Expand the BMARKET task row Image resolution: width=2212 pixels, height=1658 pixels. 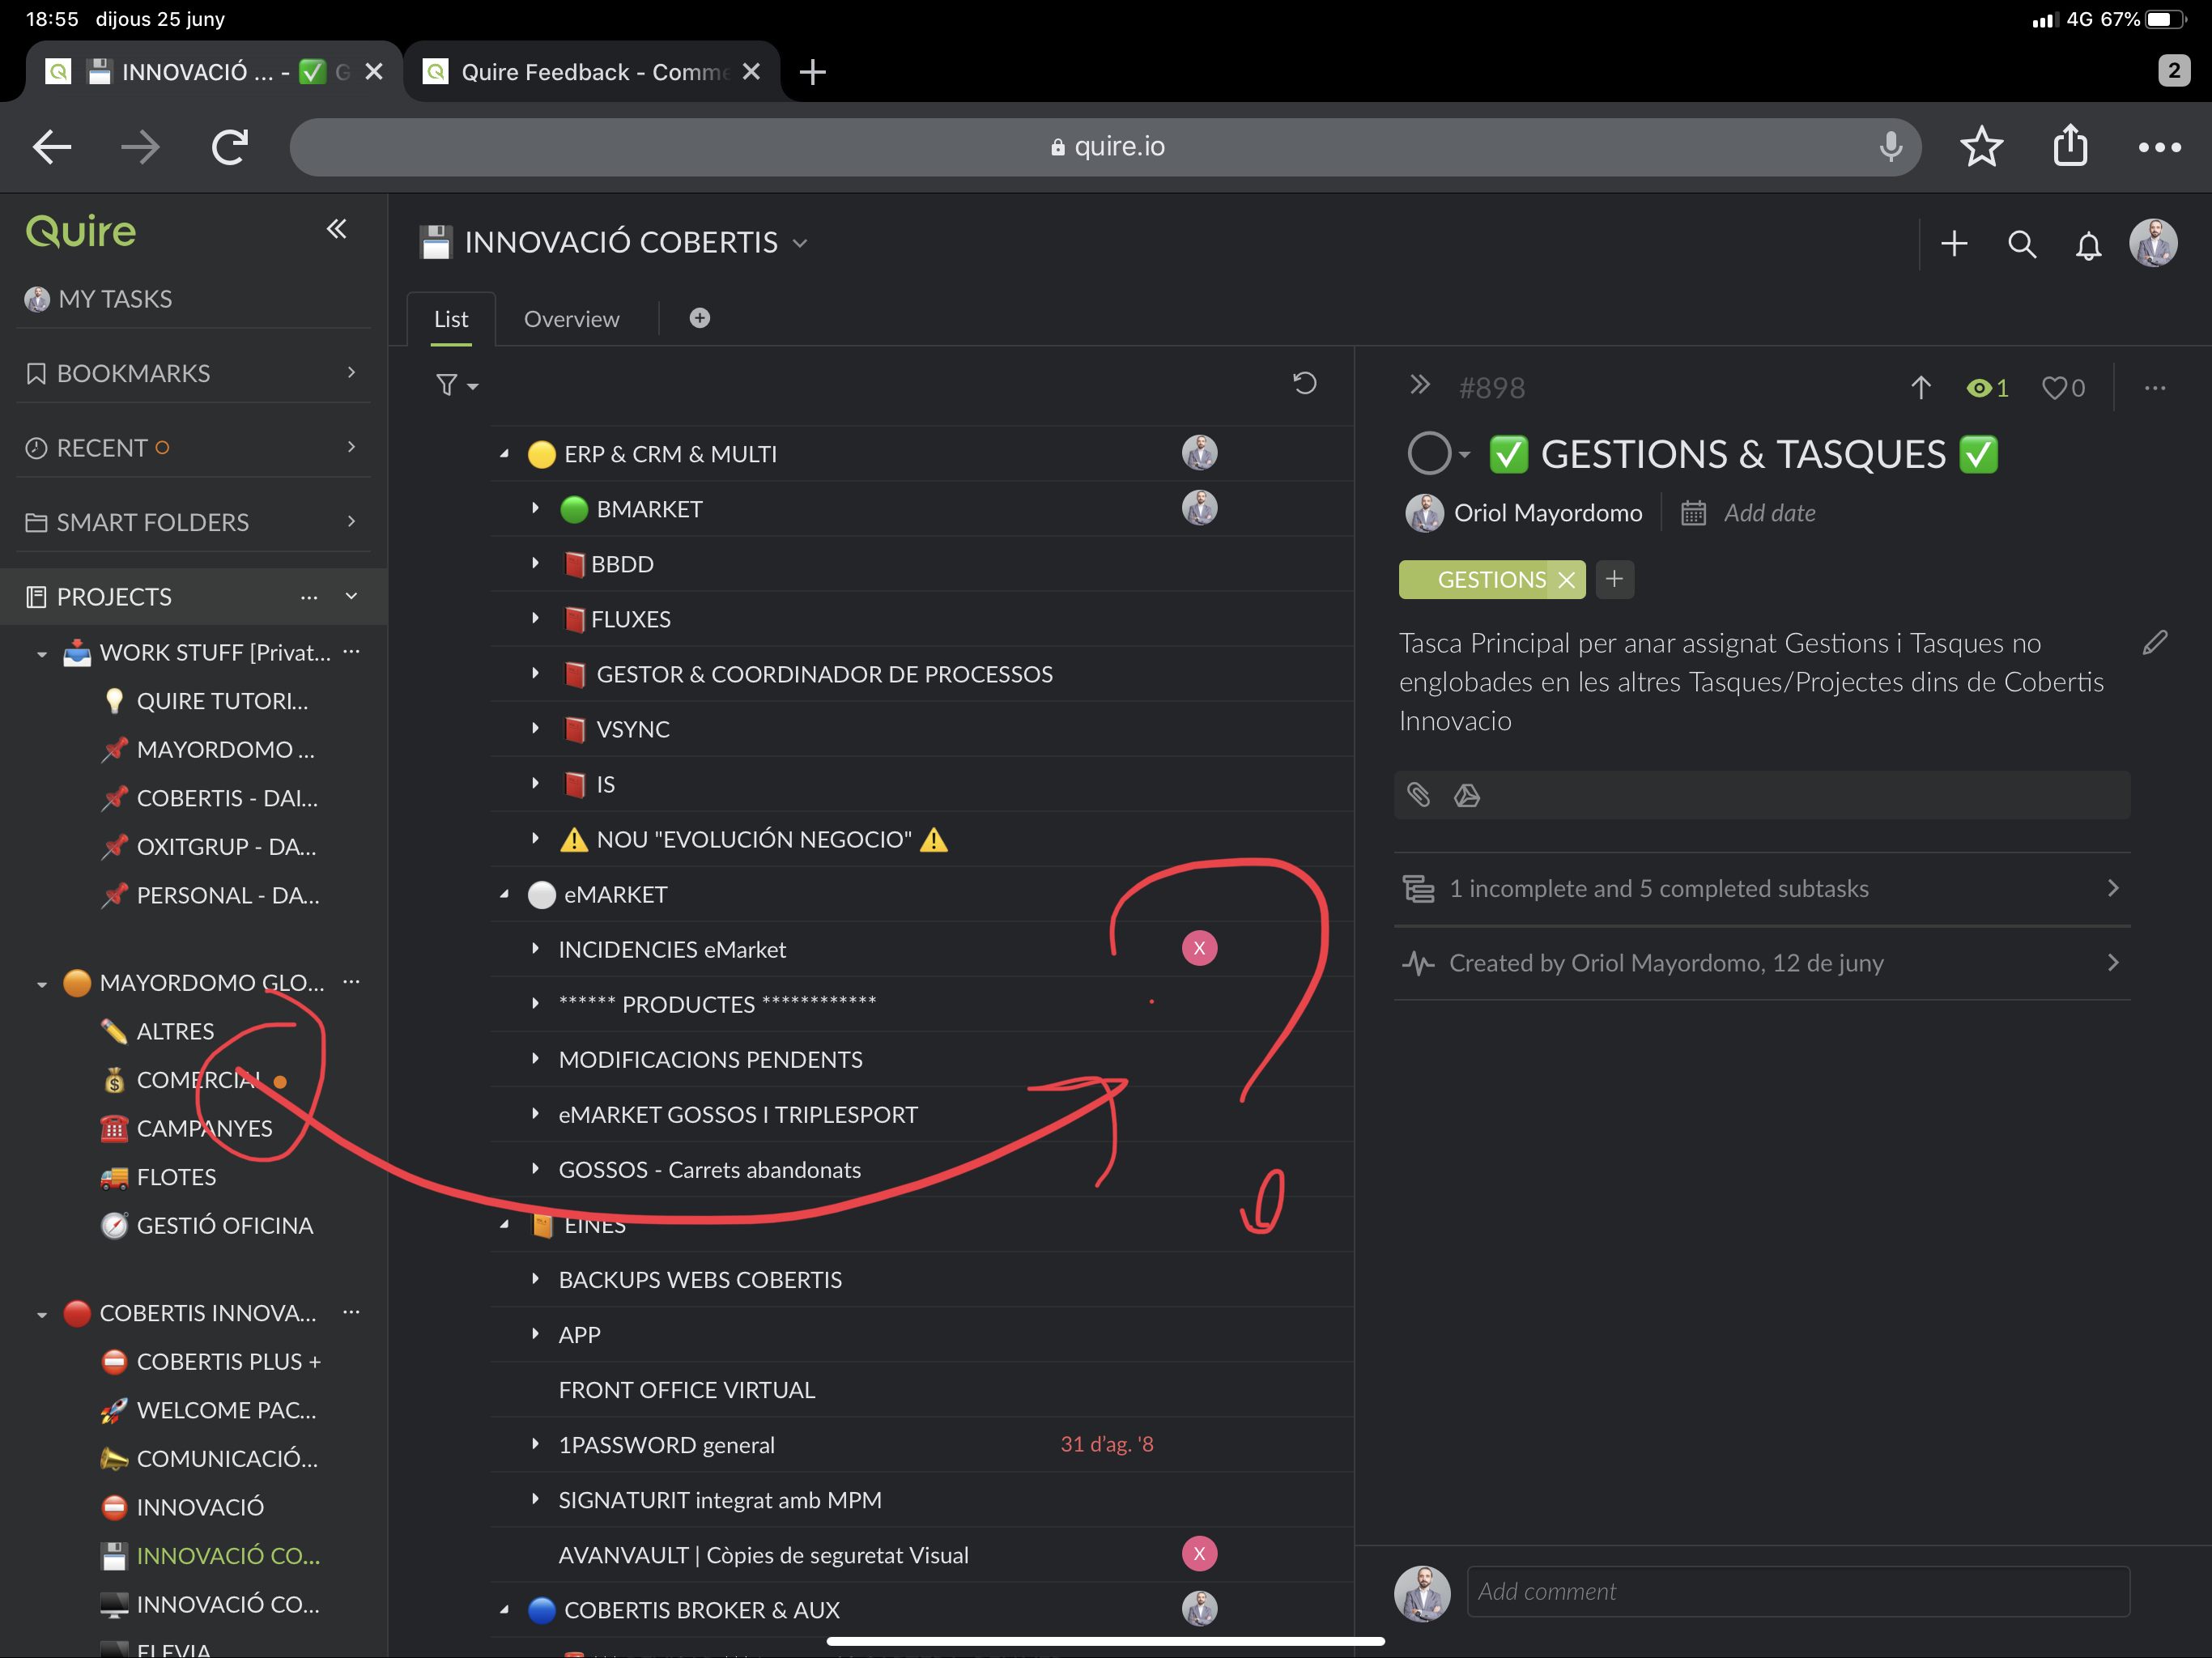(536, 508)
